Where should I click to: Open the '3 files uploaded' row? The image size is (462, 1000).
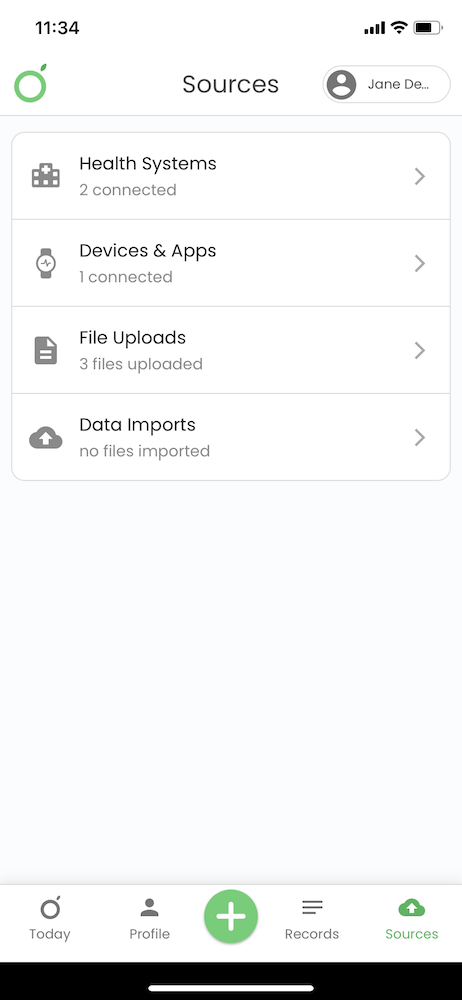coord(231,350)
